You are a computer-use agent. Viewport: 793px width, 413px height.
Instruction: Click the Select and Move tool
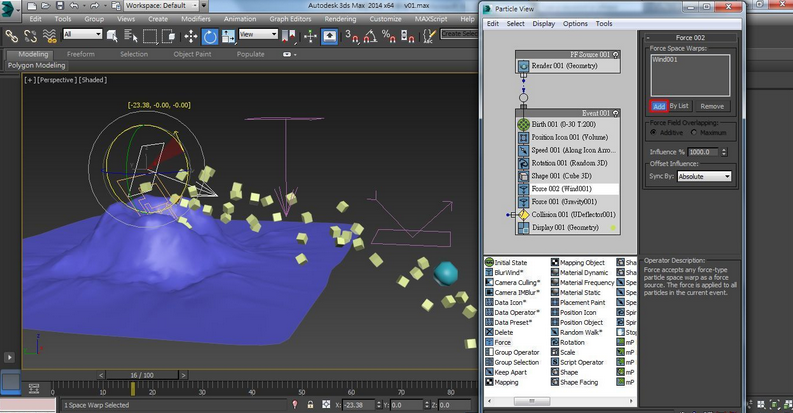tap(192, 35)
